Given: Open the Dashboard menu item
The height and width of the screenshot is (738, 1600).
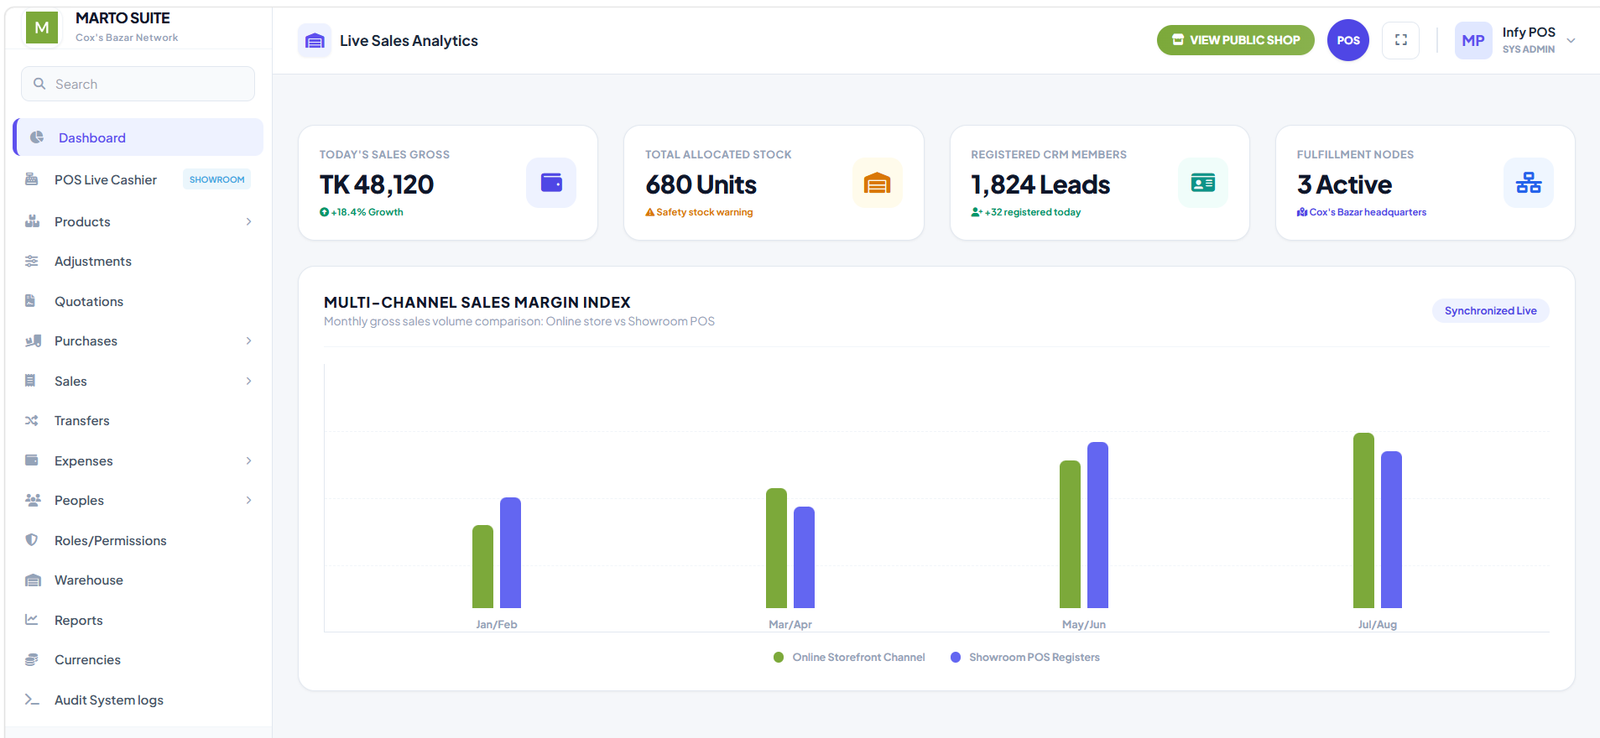Looking at the screenshot, I should [x=139, y=137].
